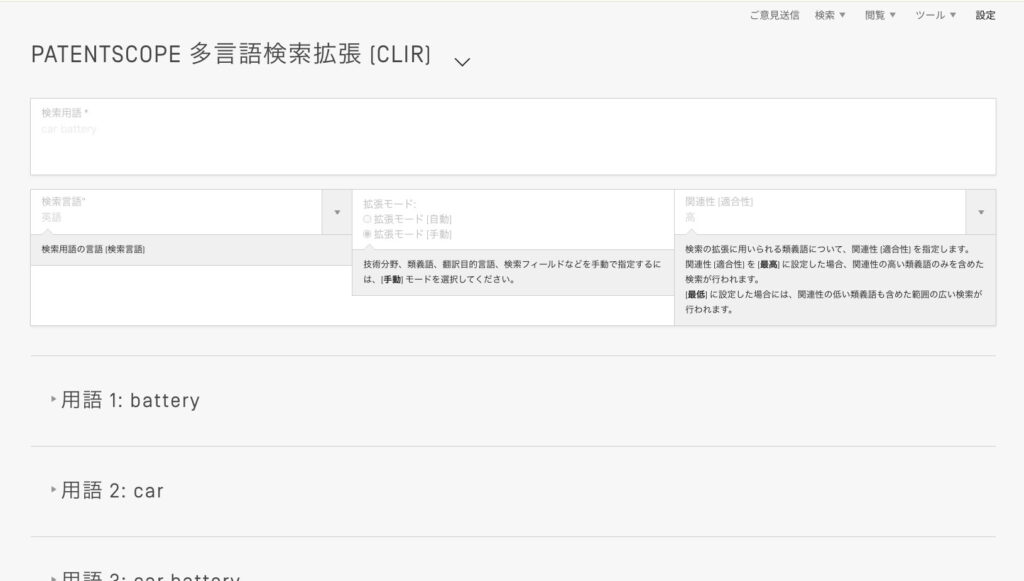Click the arrow button on the 検索言語 box

336,212
